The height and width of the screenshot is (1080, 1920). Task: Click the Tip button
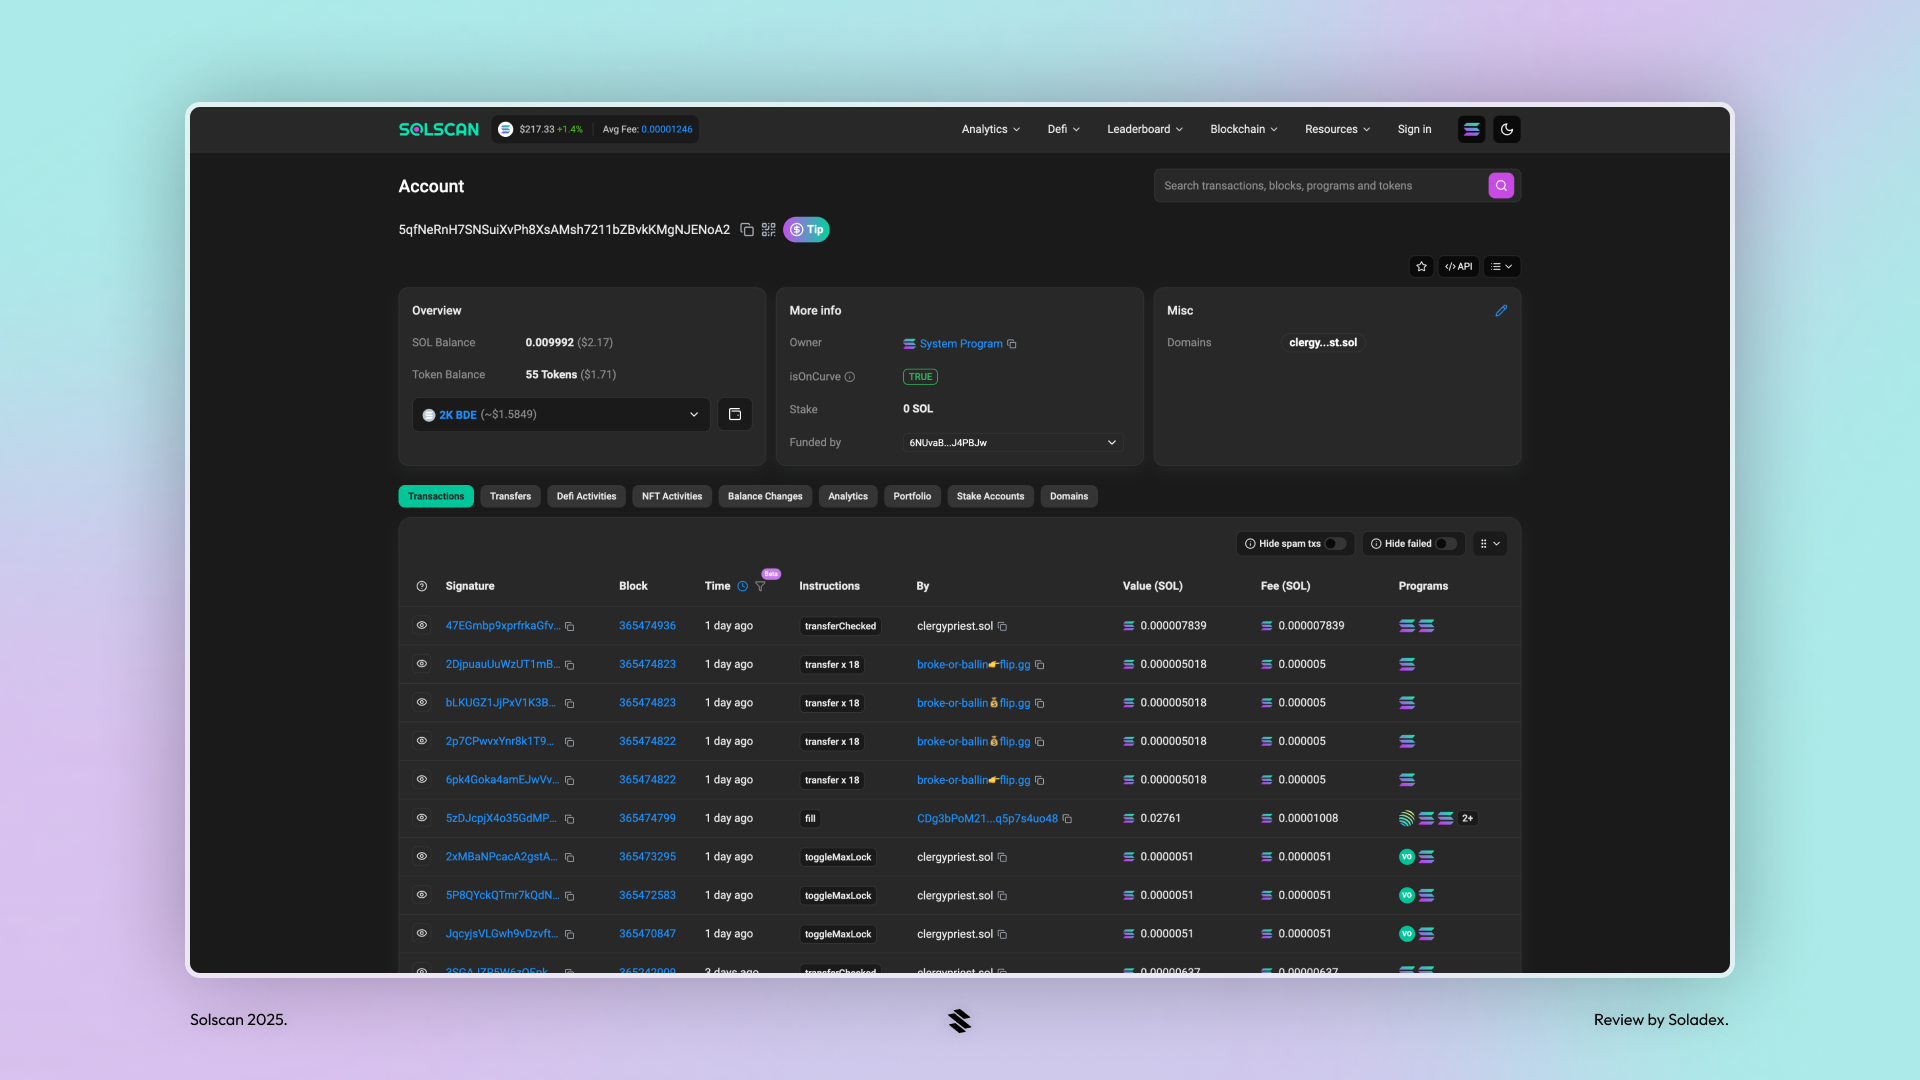(806, 229)
